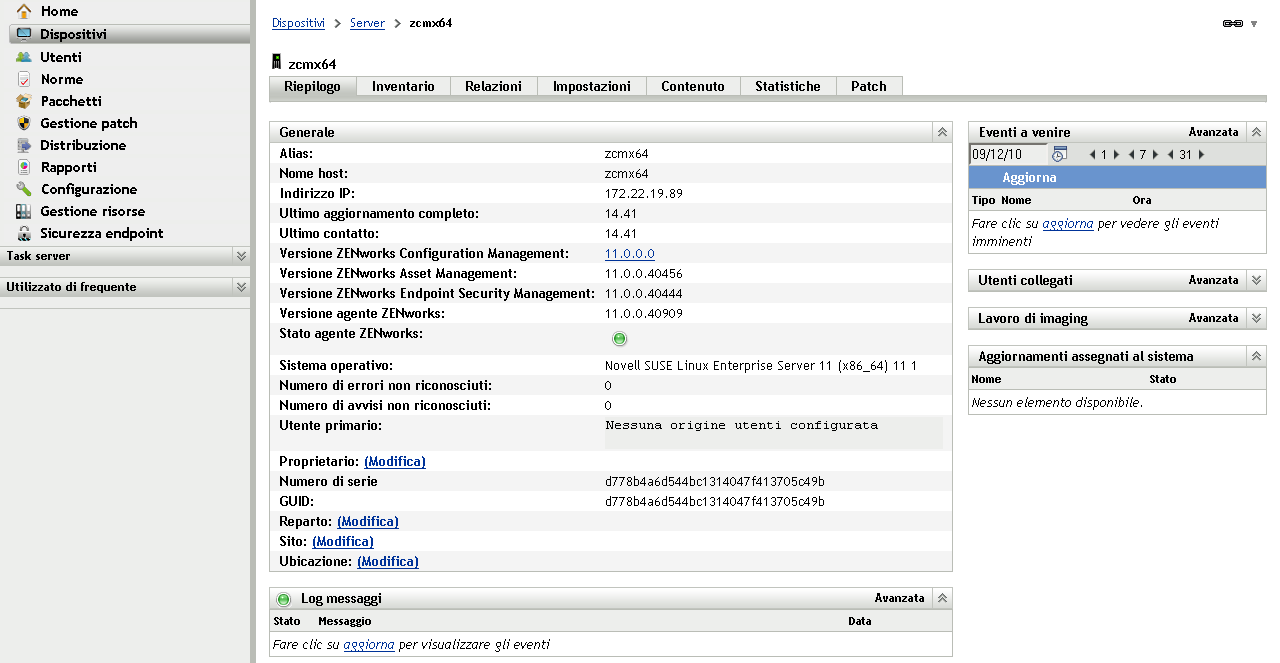Click the Rapporti report icon
Screen dimensions: 1280x663
pos(24,167)
